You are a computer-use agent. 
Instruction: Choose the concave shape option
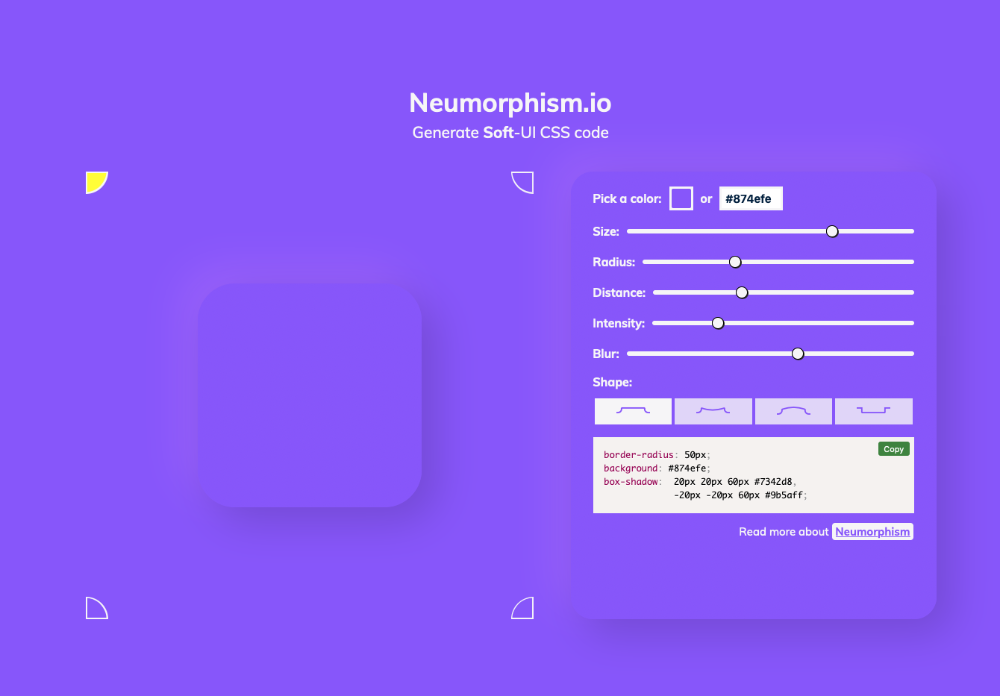click(713, 411)
